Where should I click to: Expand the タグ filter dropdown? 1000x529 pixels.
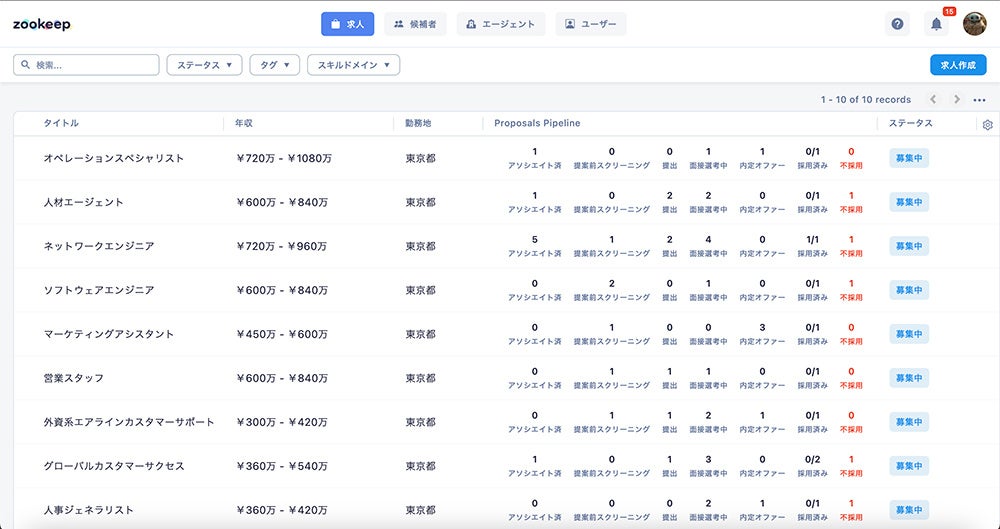(x=274, y=65)
